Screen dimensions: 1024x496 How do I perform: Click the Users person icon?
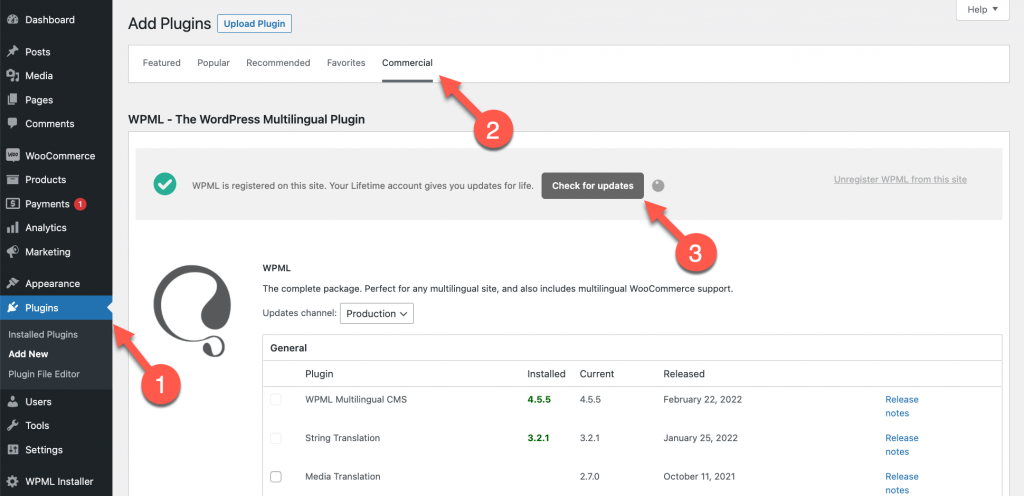pyautogui.click(x=12, y=401)
